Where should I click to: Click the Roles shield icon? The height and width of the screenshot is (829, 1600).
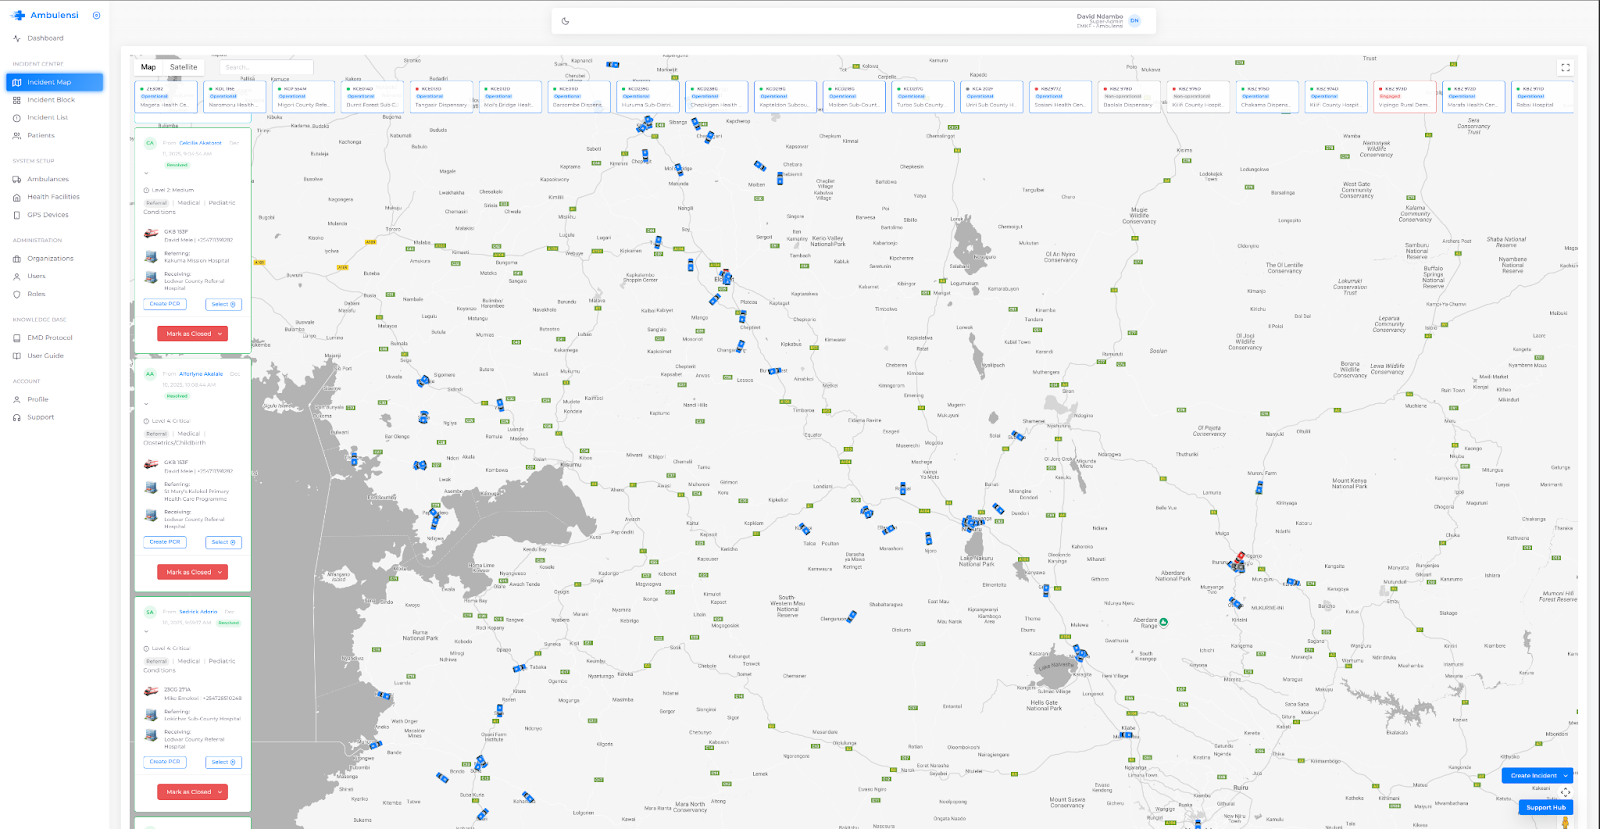(17, 294)
